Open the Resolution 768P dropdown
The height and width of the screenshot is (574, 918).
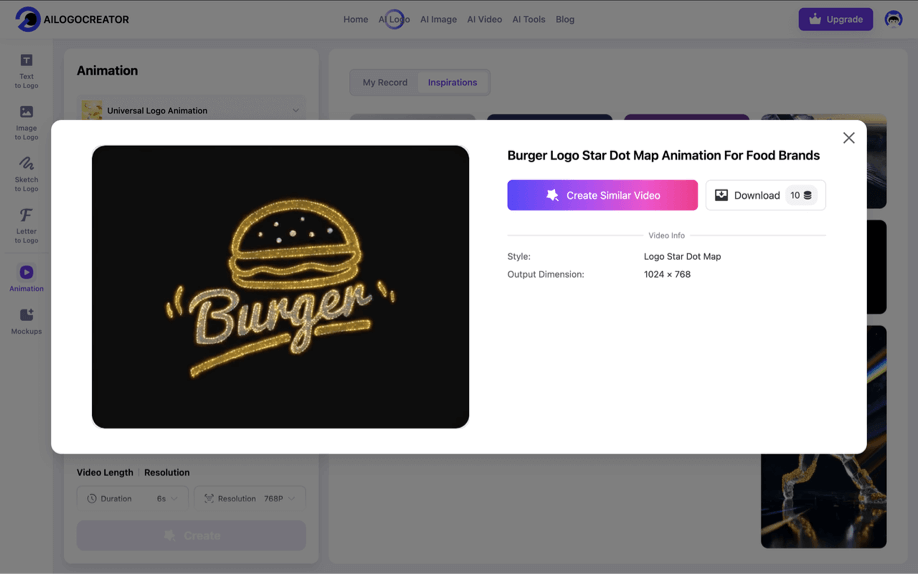250,498
